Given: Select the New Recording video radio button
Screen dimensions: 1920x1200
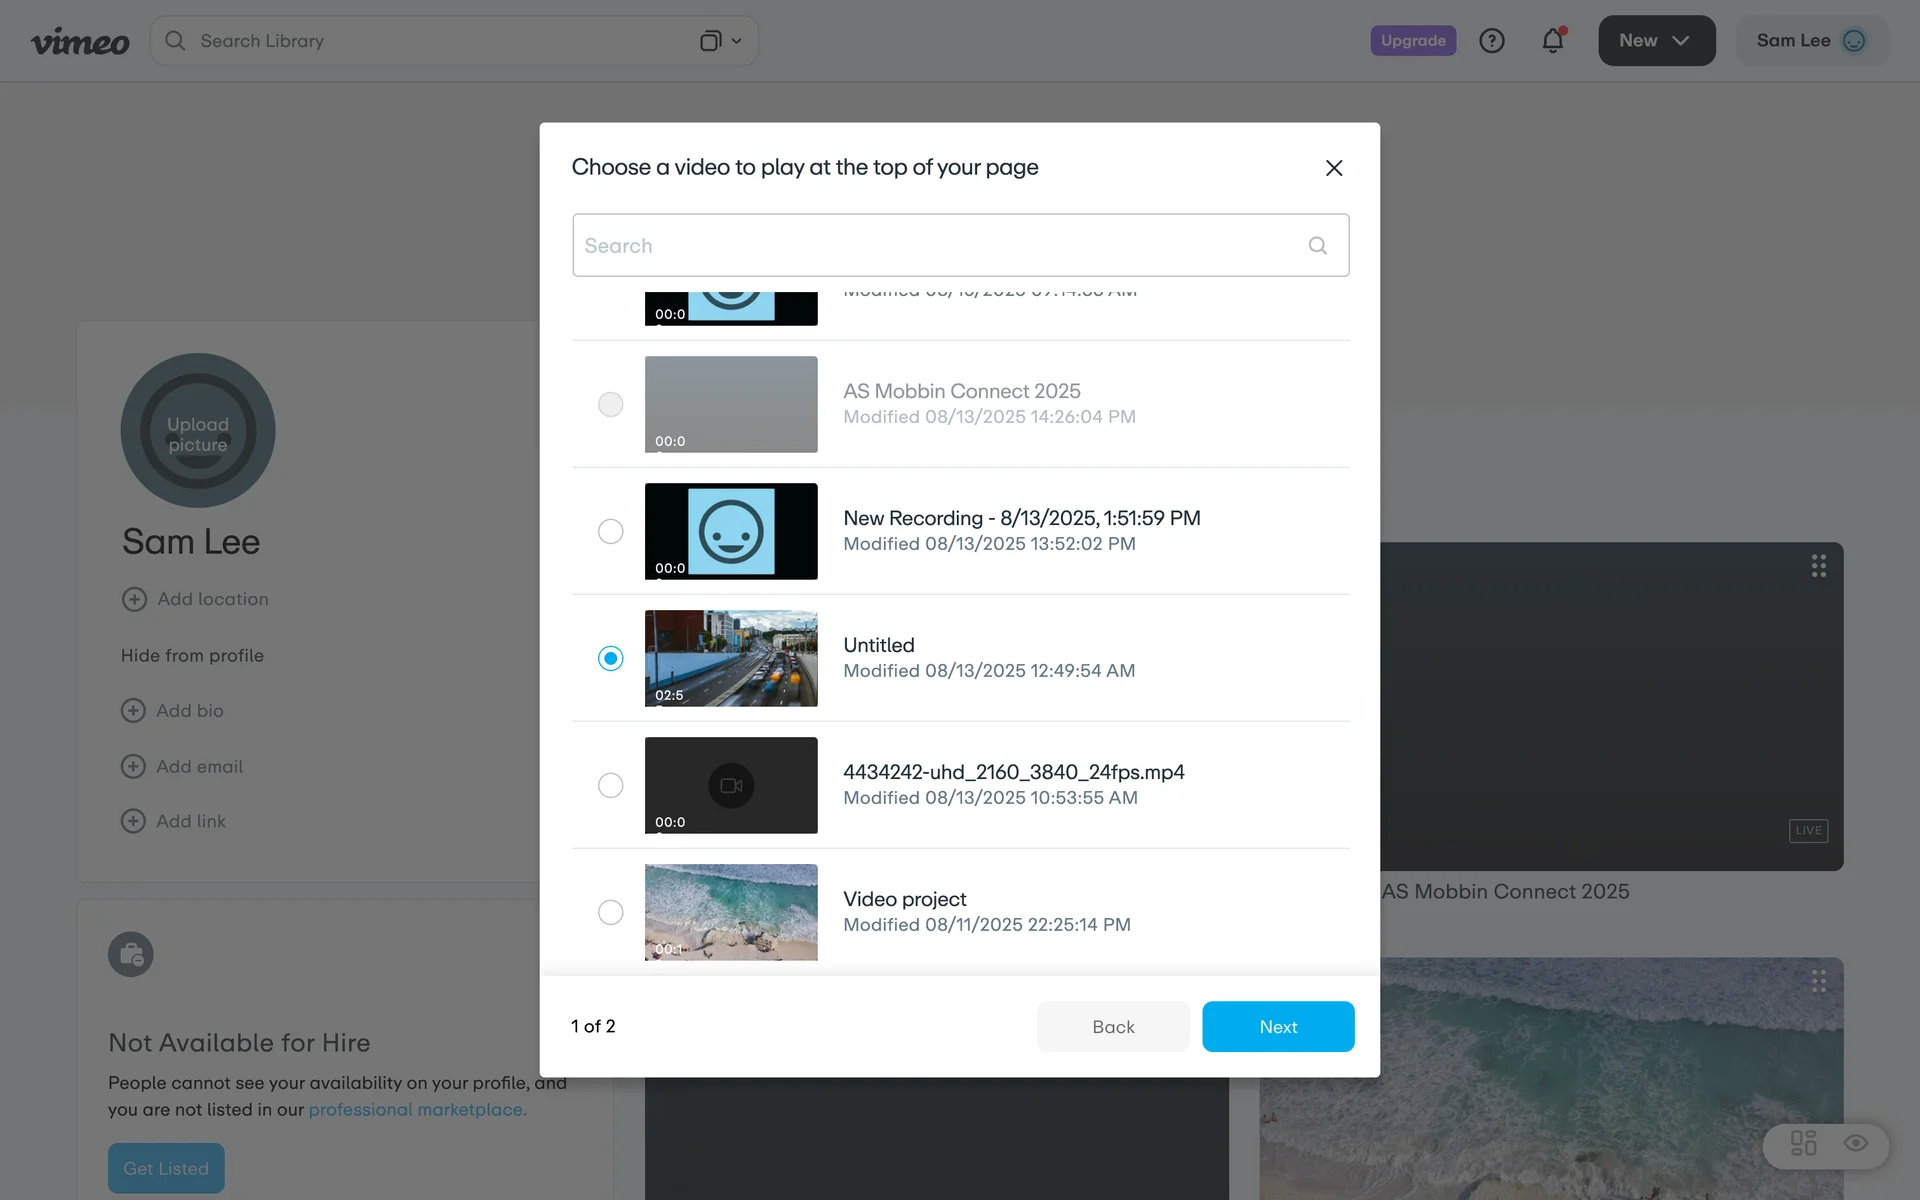Looking at the screenshot, I should click(x=610, y=531).
